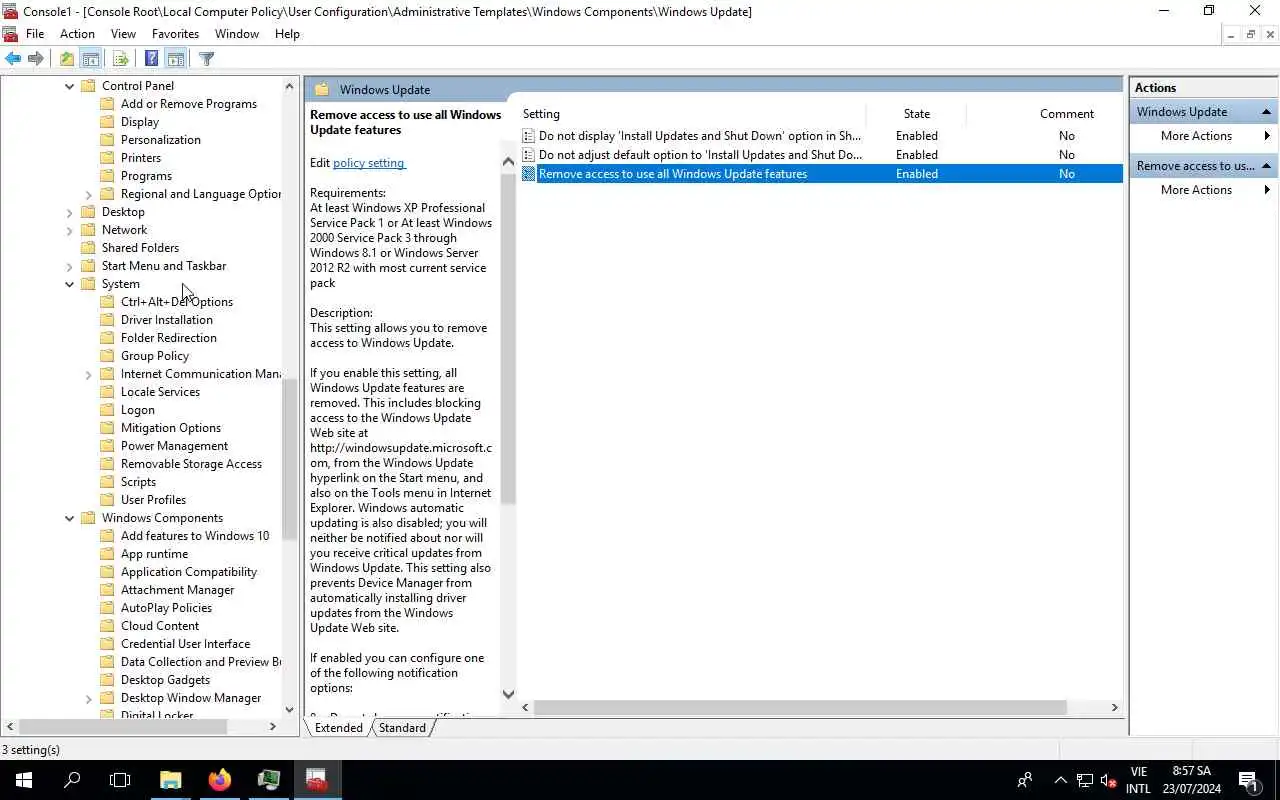Expand the Desktop tree node

(70, 212)
